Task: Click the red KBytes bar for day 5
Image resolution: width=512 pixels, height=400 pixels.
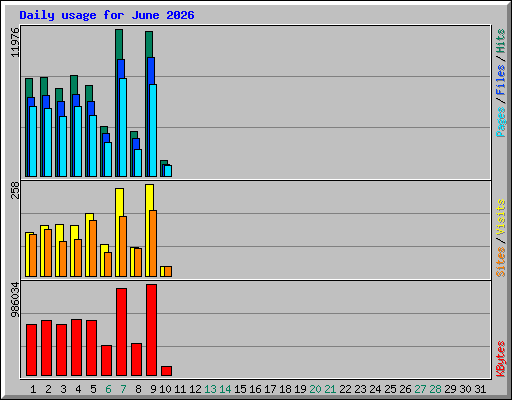Action: click(x=91, y=348)
